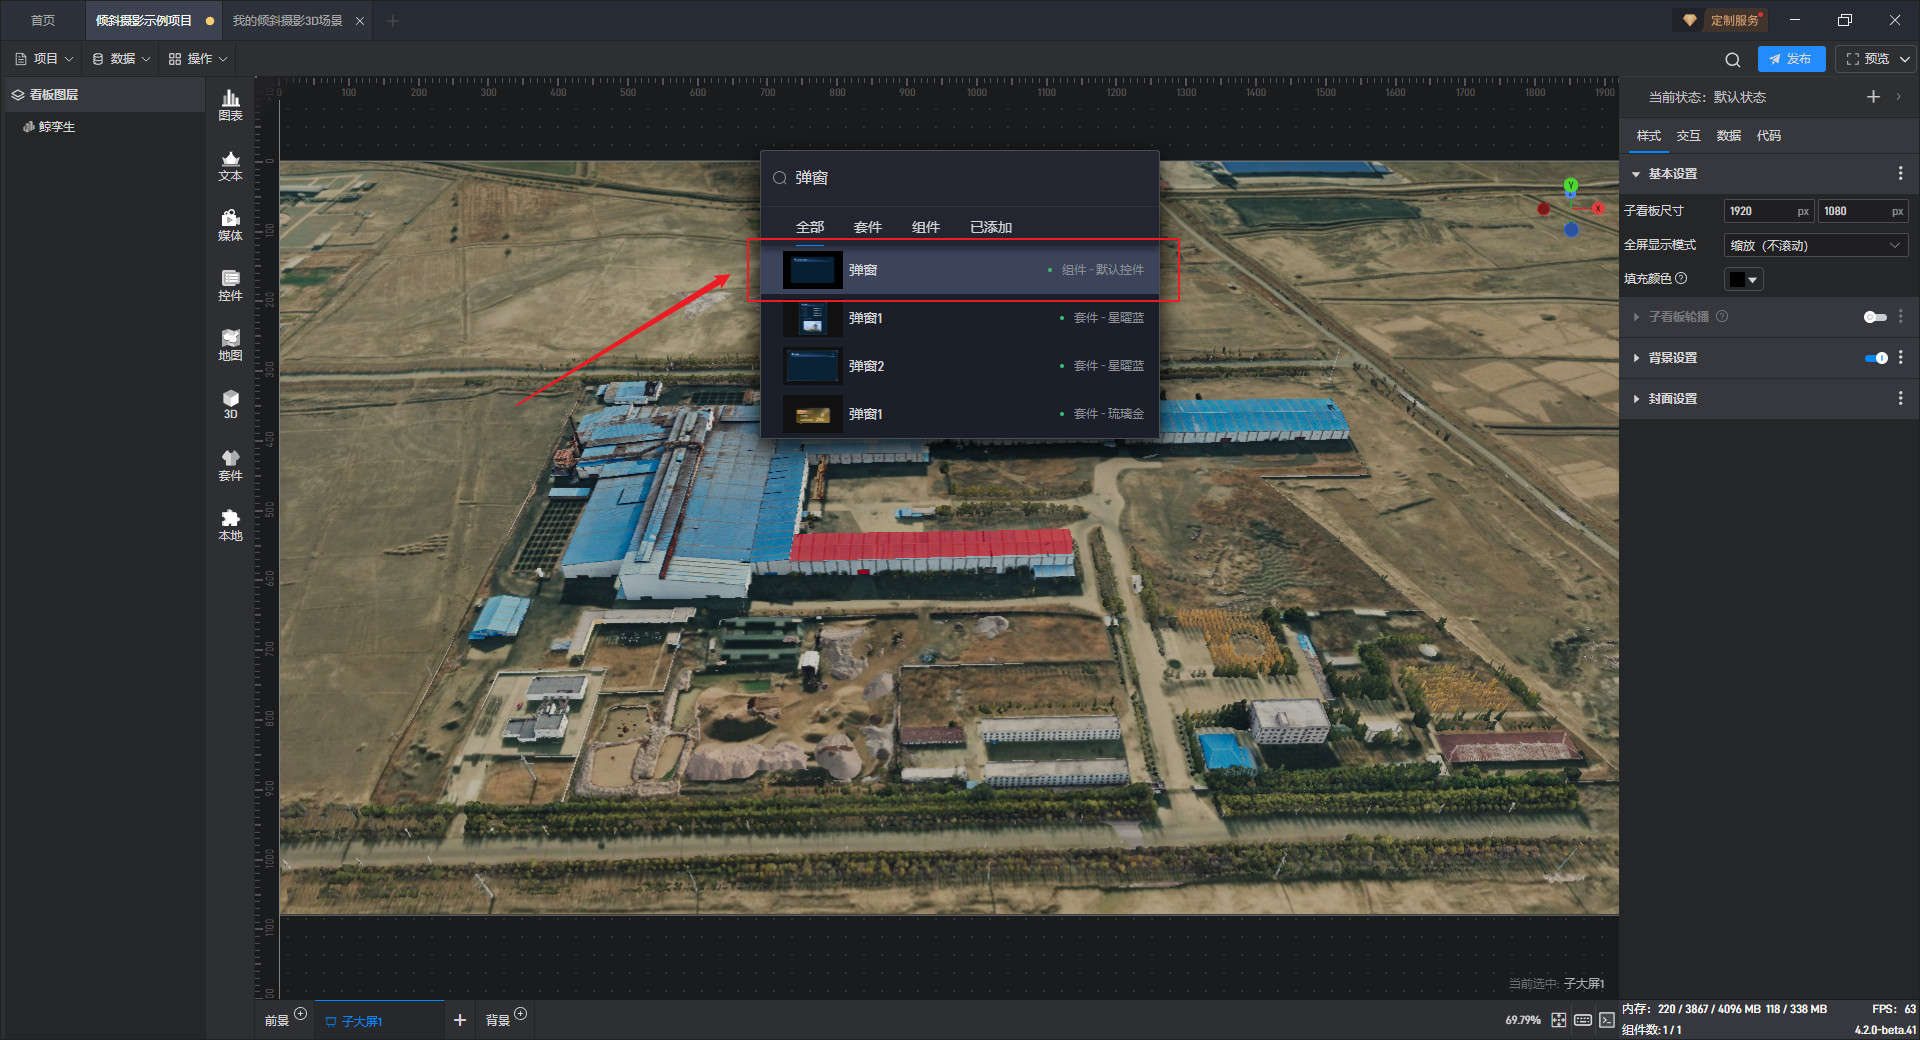
Task: Select the 文本 text component icon
Action: (230, 165)
